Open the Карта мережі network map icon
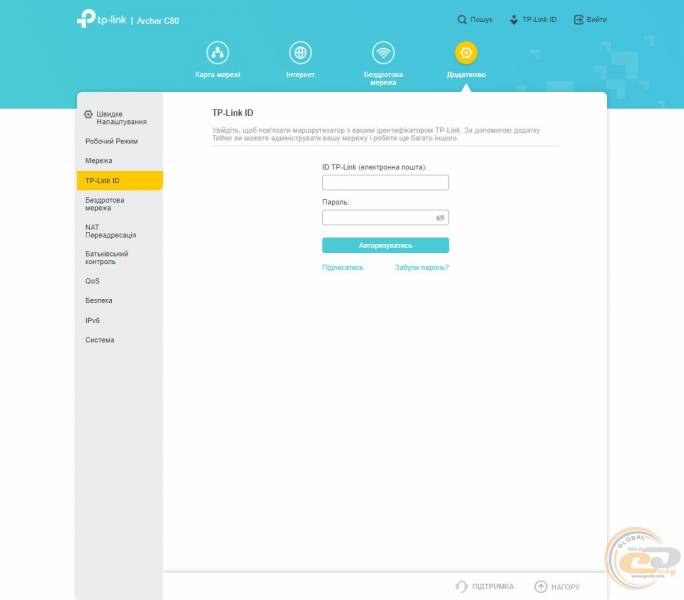The height and width of the screenshot is (600, 684). click(x=218, y=53)
